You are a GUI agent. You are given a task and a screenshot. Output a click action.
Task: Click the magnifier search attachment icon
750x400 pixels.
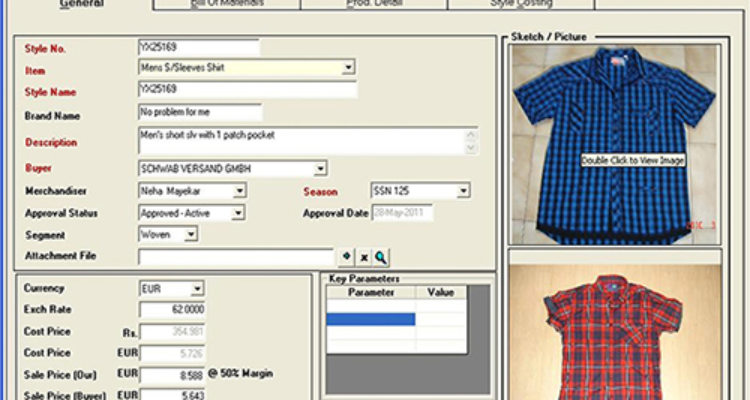click(x=381, y=257)
